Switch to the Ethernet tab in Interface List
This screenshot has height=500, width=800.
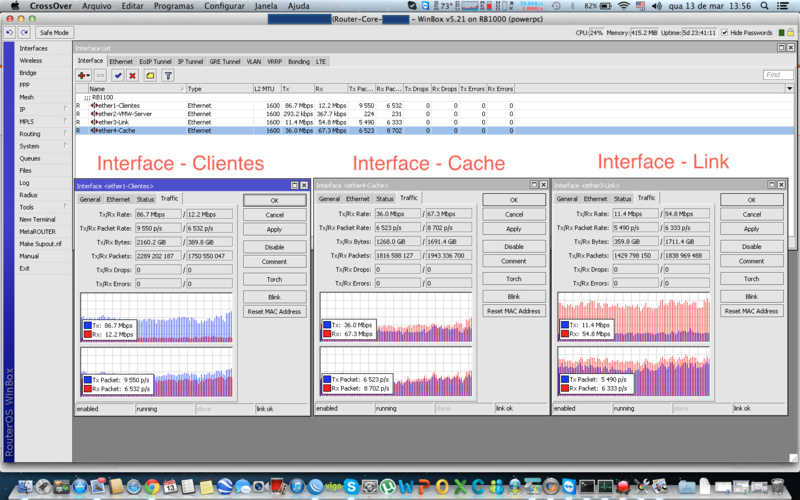[x=121, y=61]
